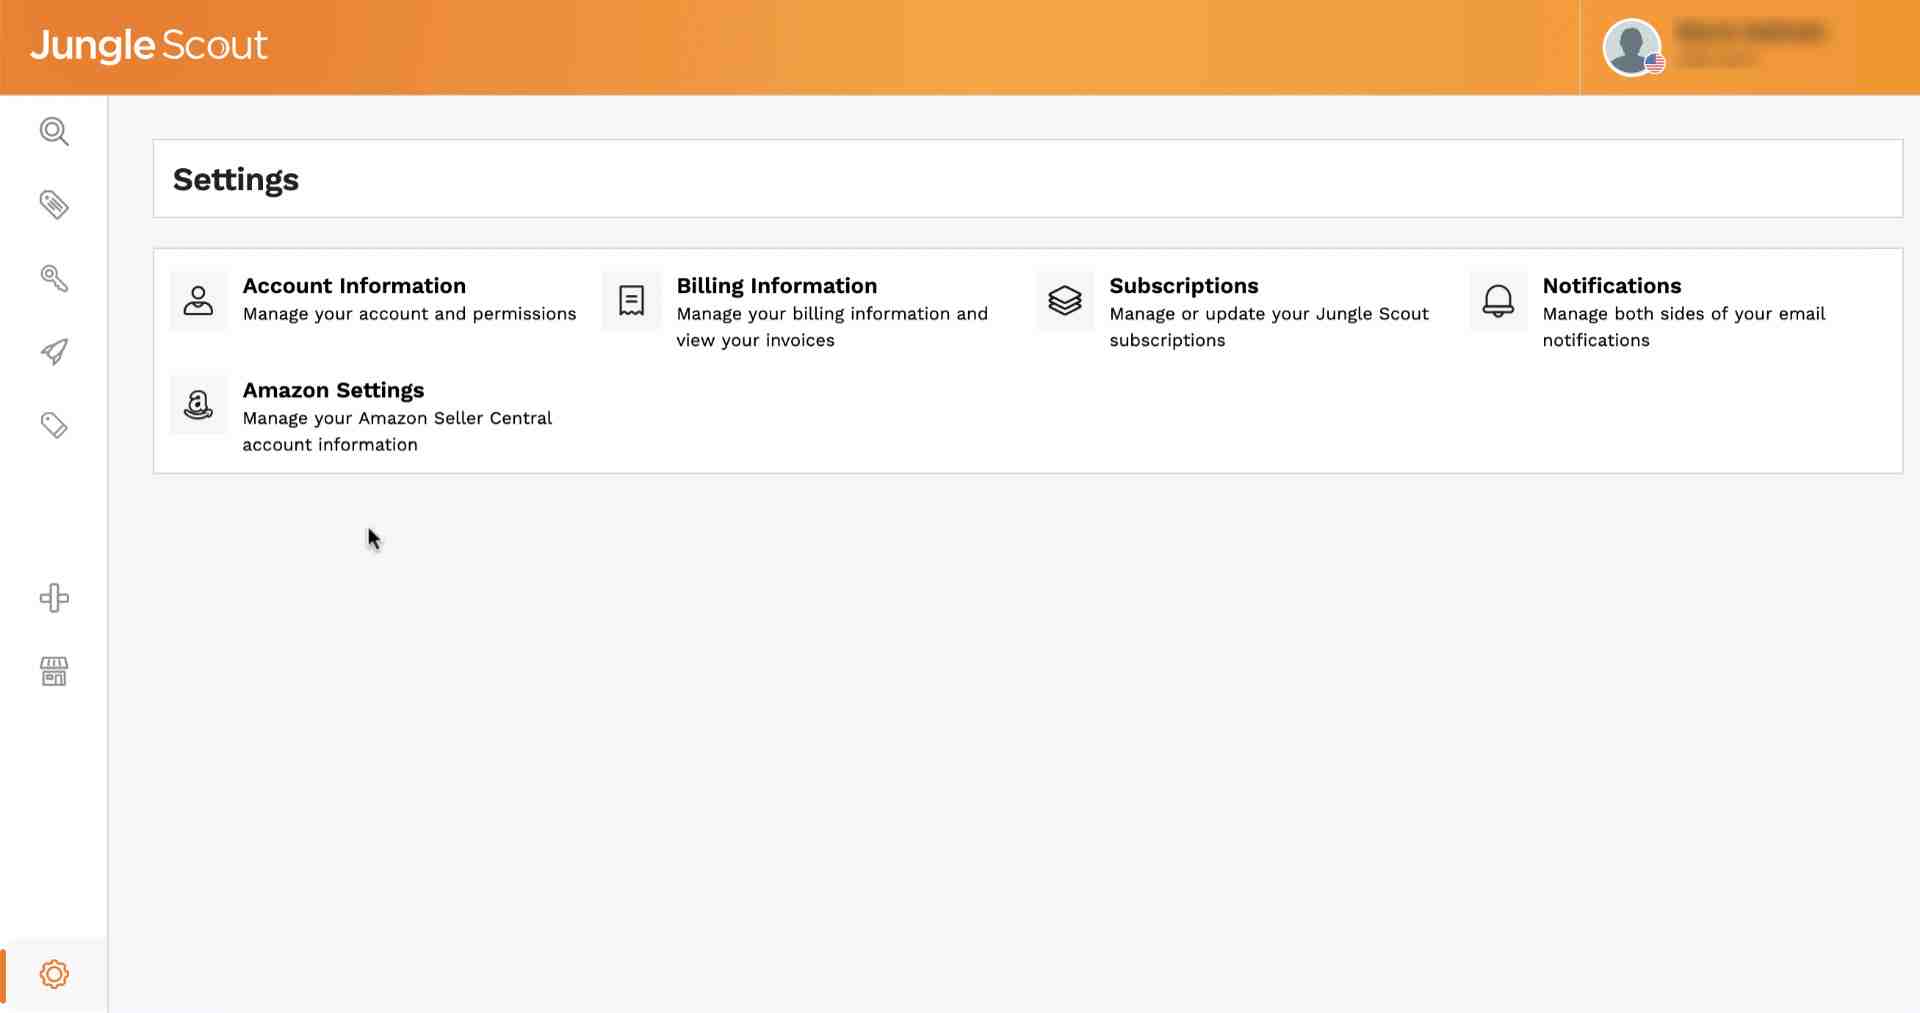Open Amazon Settings link
The width and height of the screenshot is (1920, 1013).
coord(333,390)
